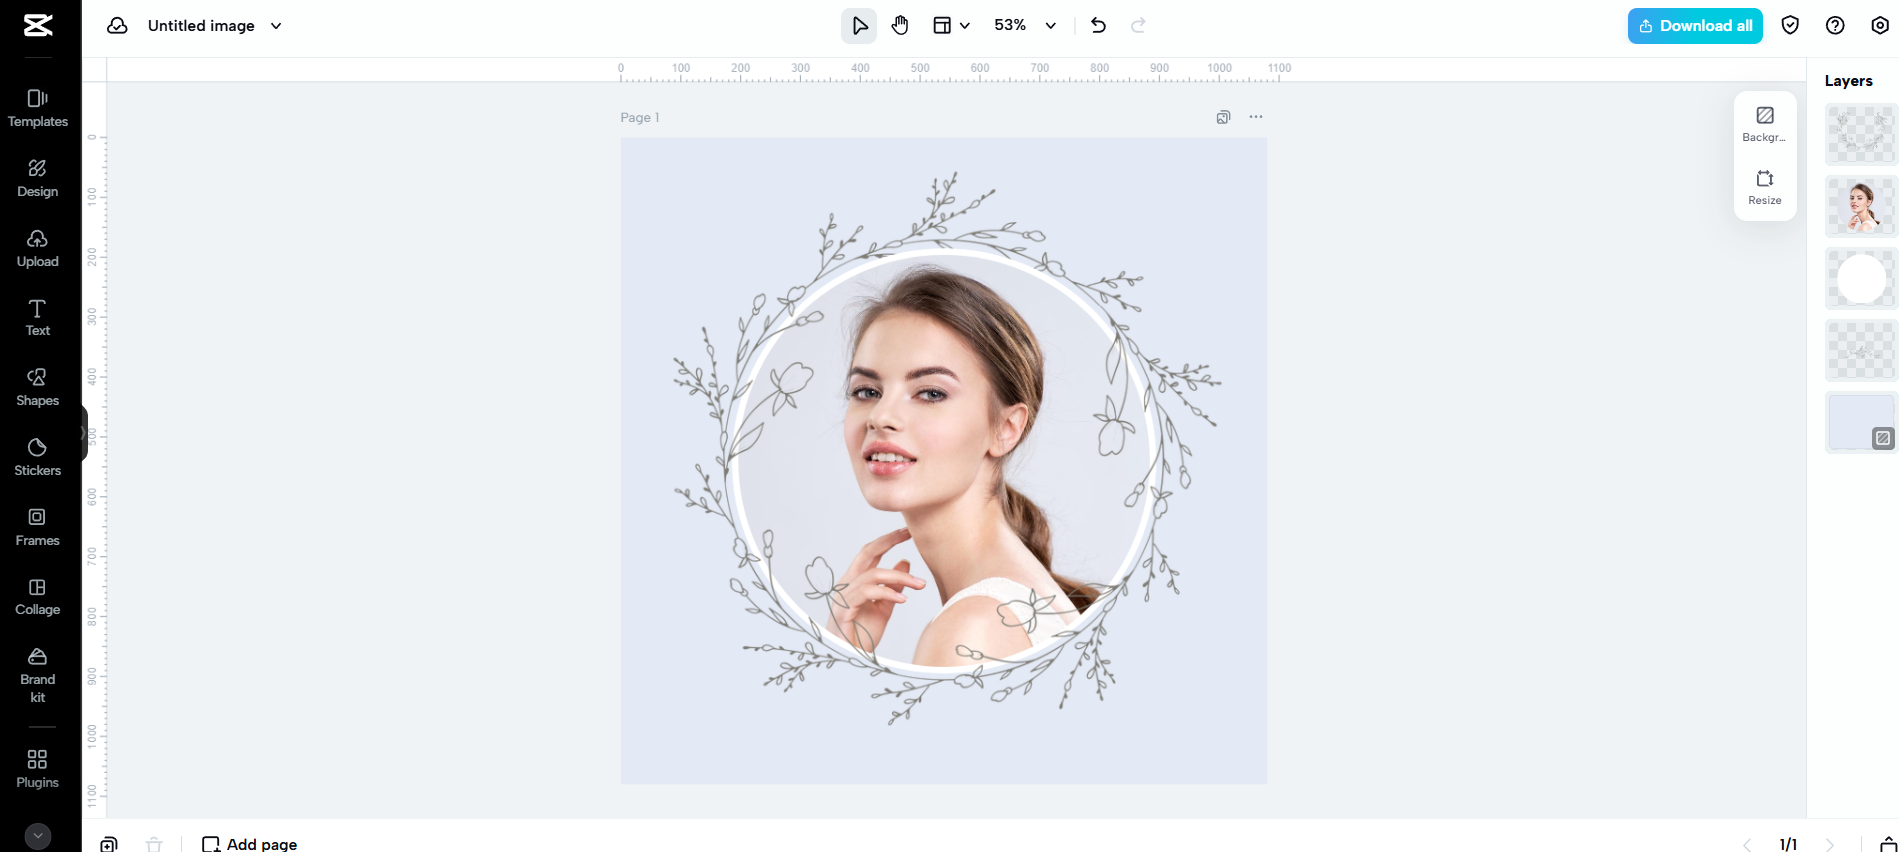Open the Plugins panel

click(38, 769)
